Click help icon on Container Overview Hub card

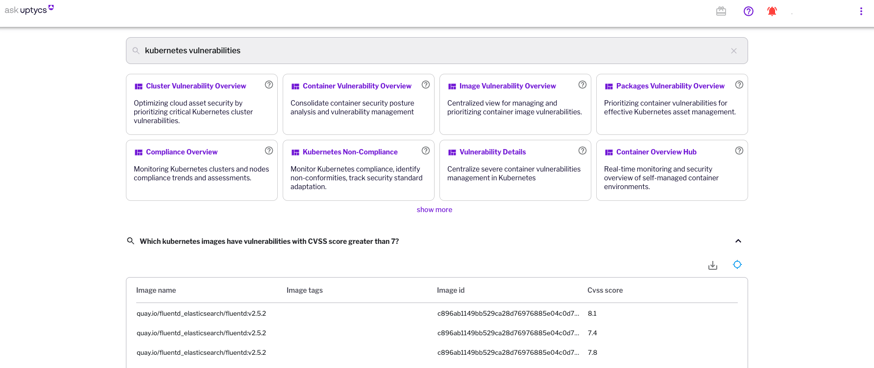coord(739,151)
